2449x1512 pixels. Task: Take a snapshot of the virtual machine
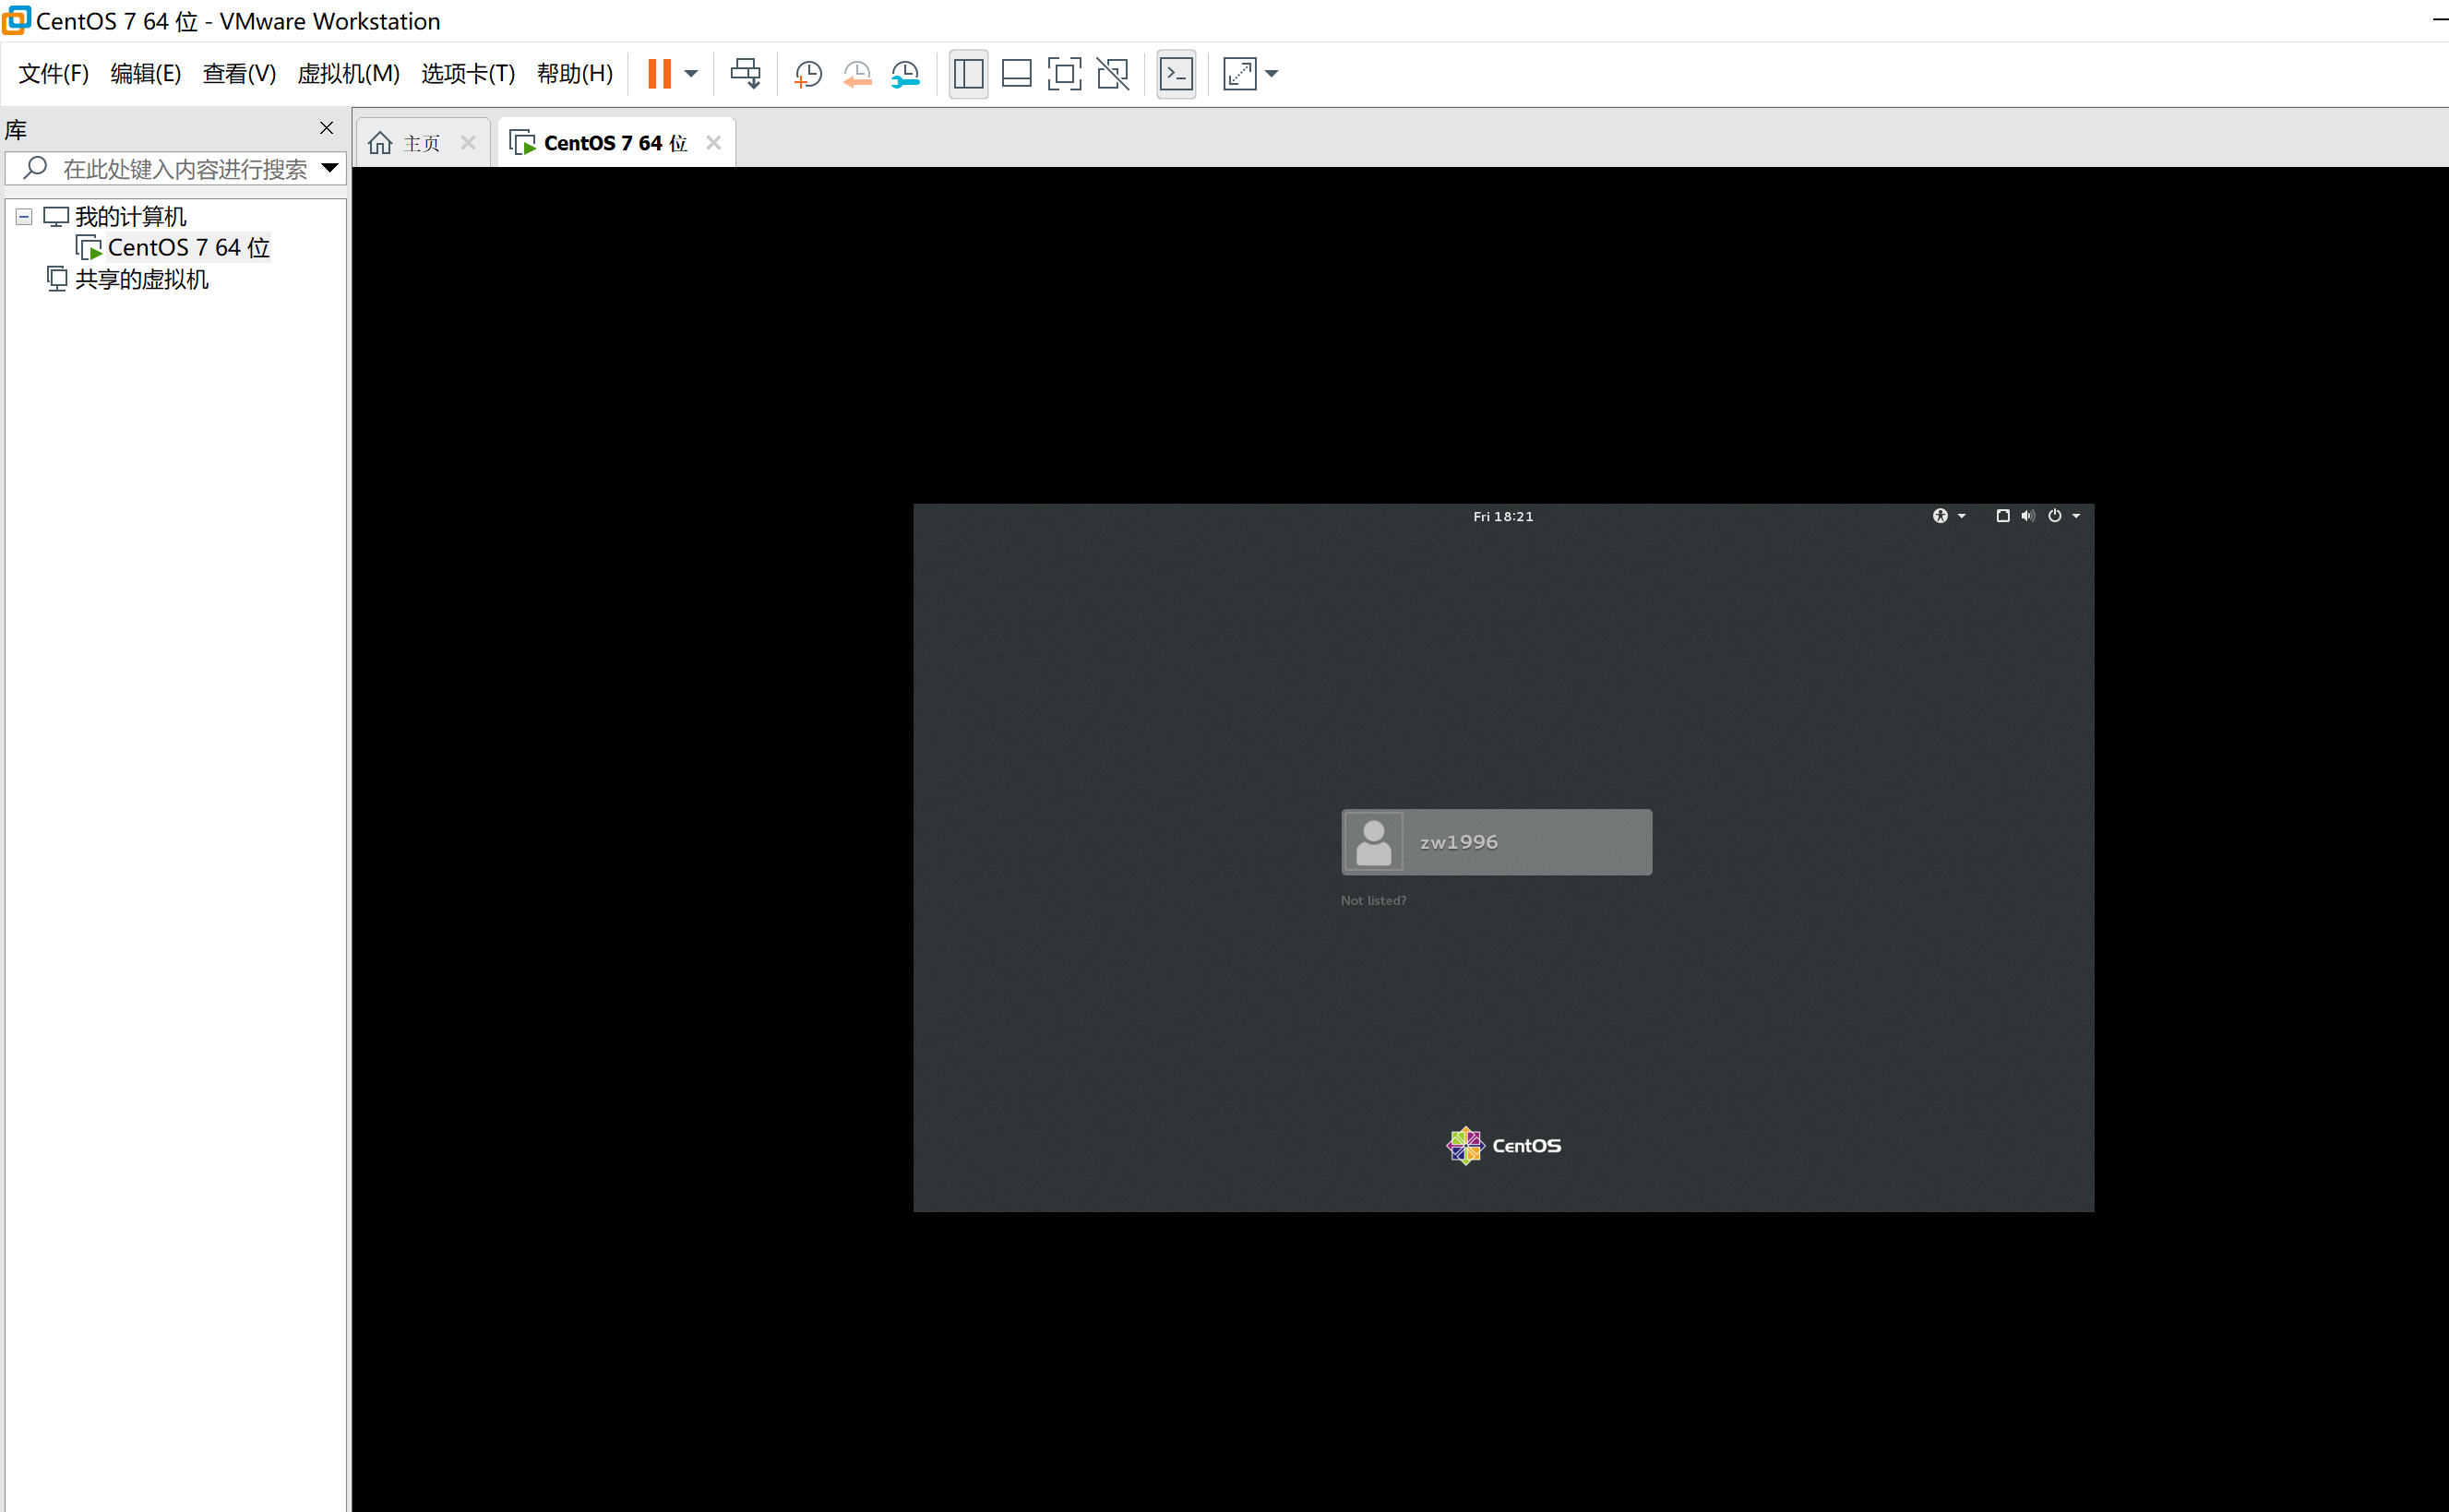tap(808, 73)
